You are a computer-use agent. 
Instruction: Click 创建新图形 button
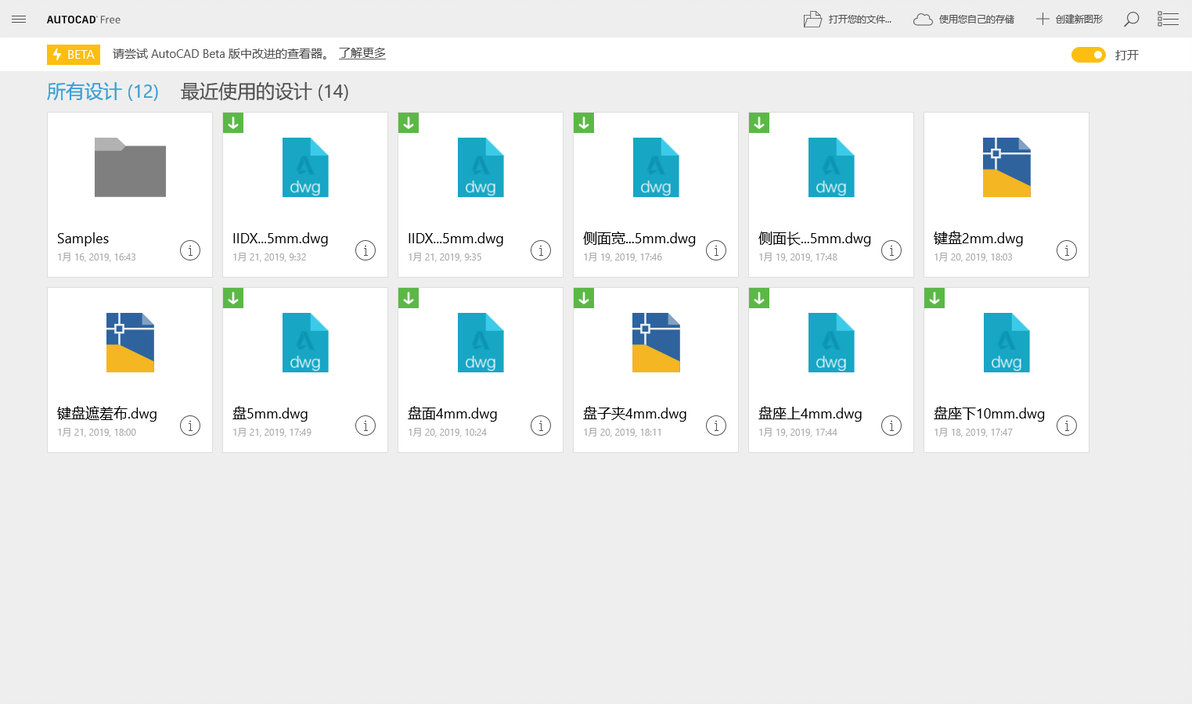pyautogui.click(x=1069, y=19)
